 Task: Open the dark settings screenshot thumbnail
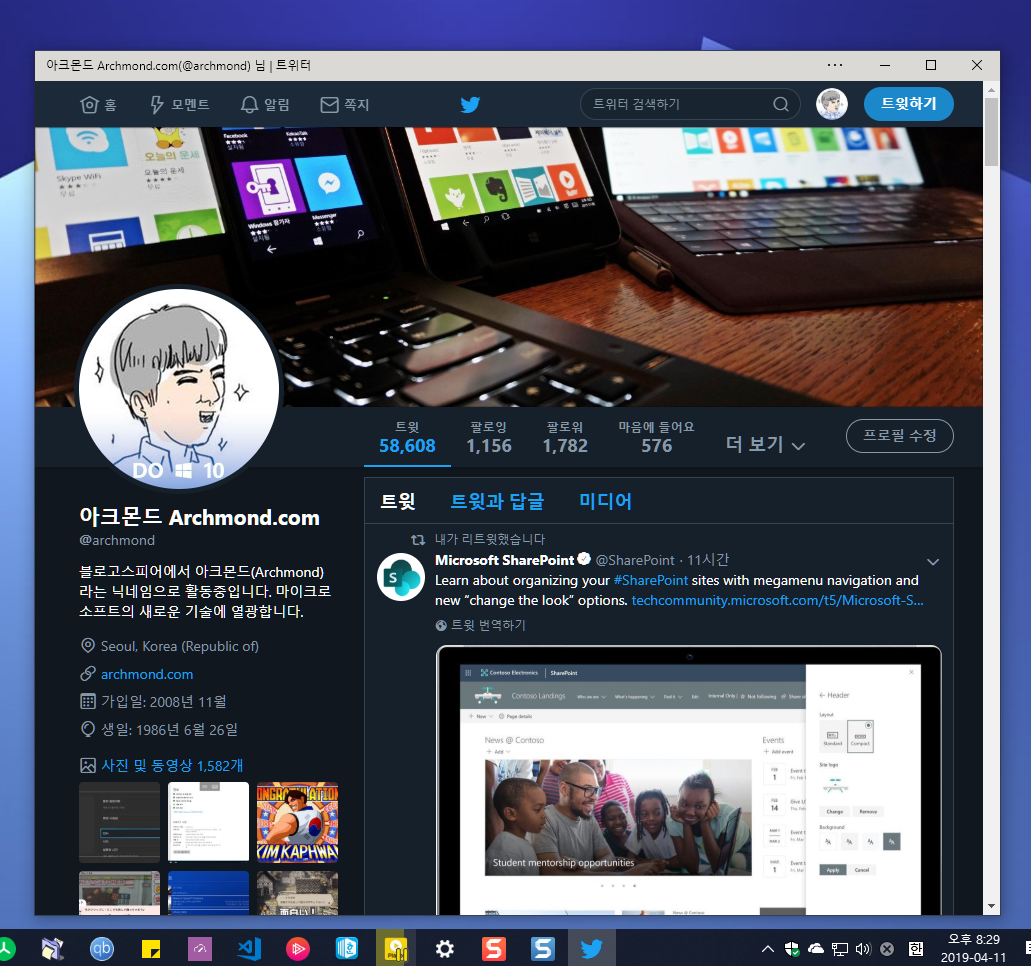[120, 822]
